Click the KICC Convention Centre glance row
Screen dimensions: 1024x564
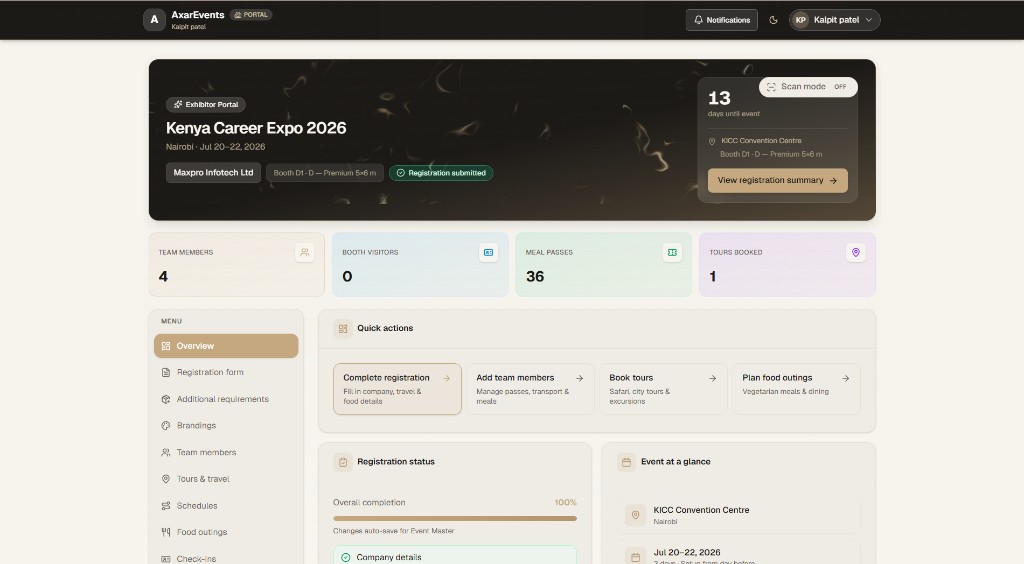point(739,515)
